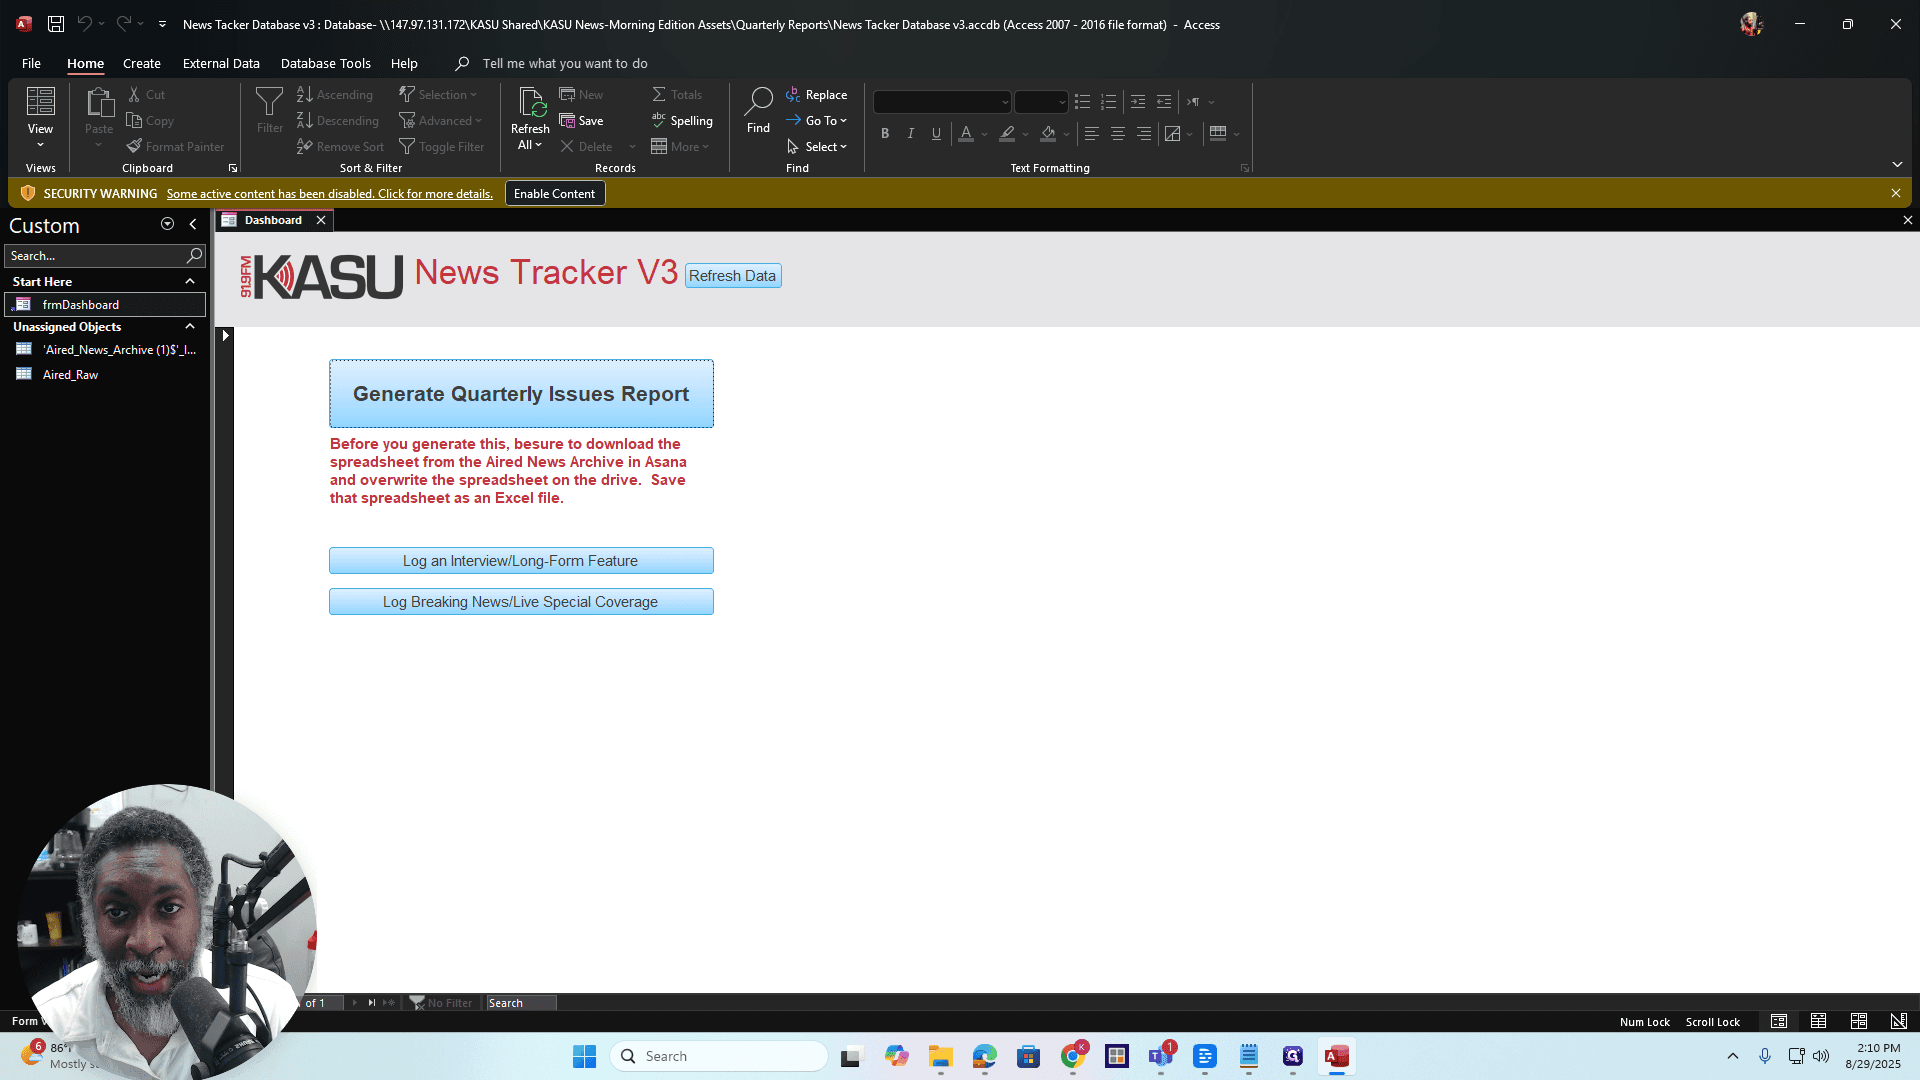
Task: Open the File menu
Action: (31, 63)
